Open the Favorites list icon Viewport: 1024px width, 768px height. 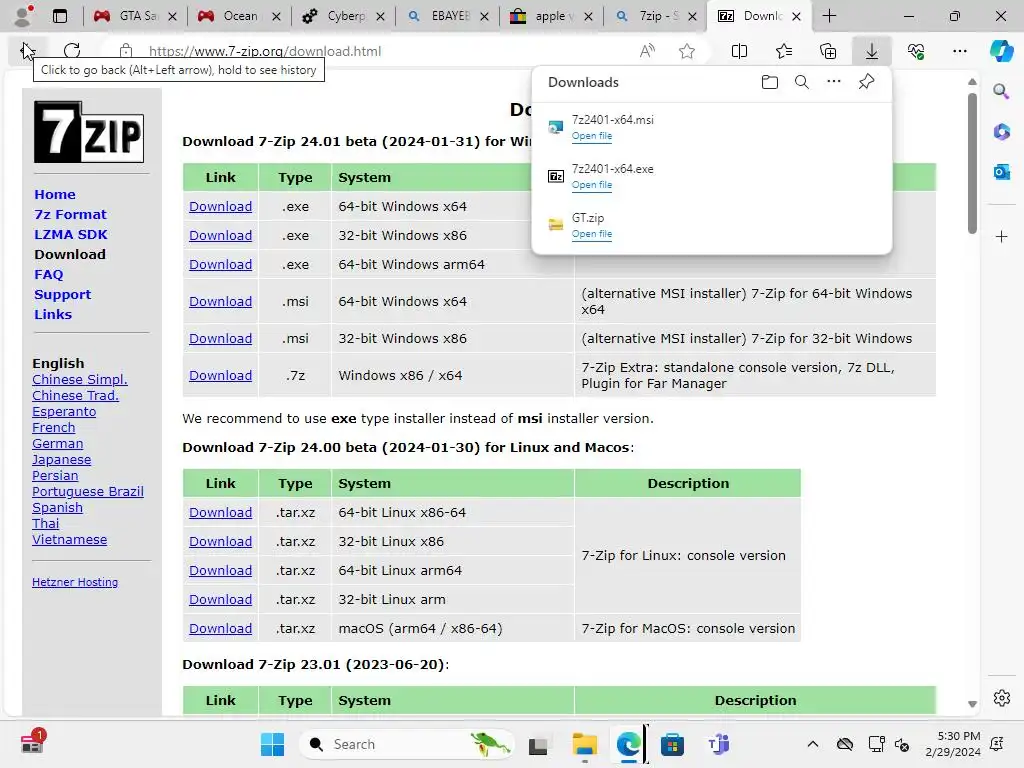tap(784, 51)
